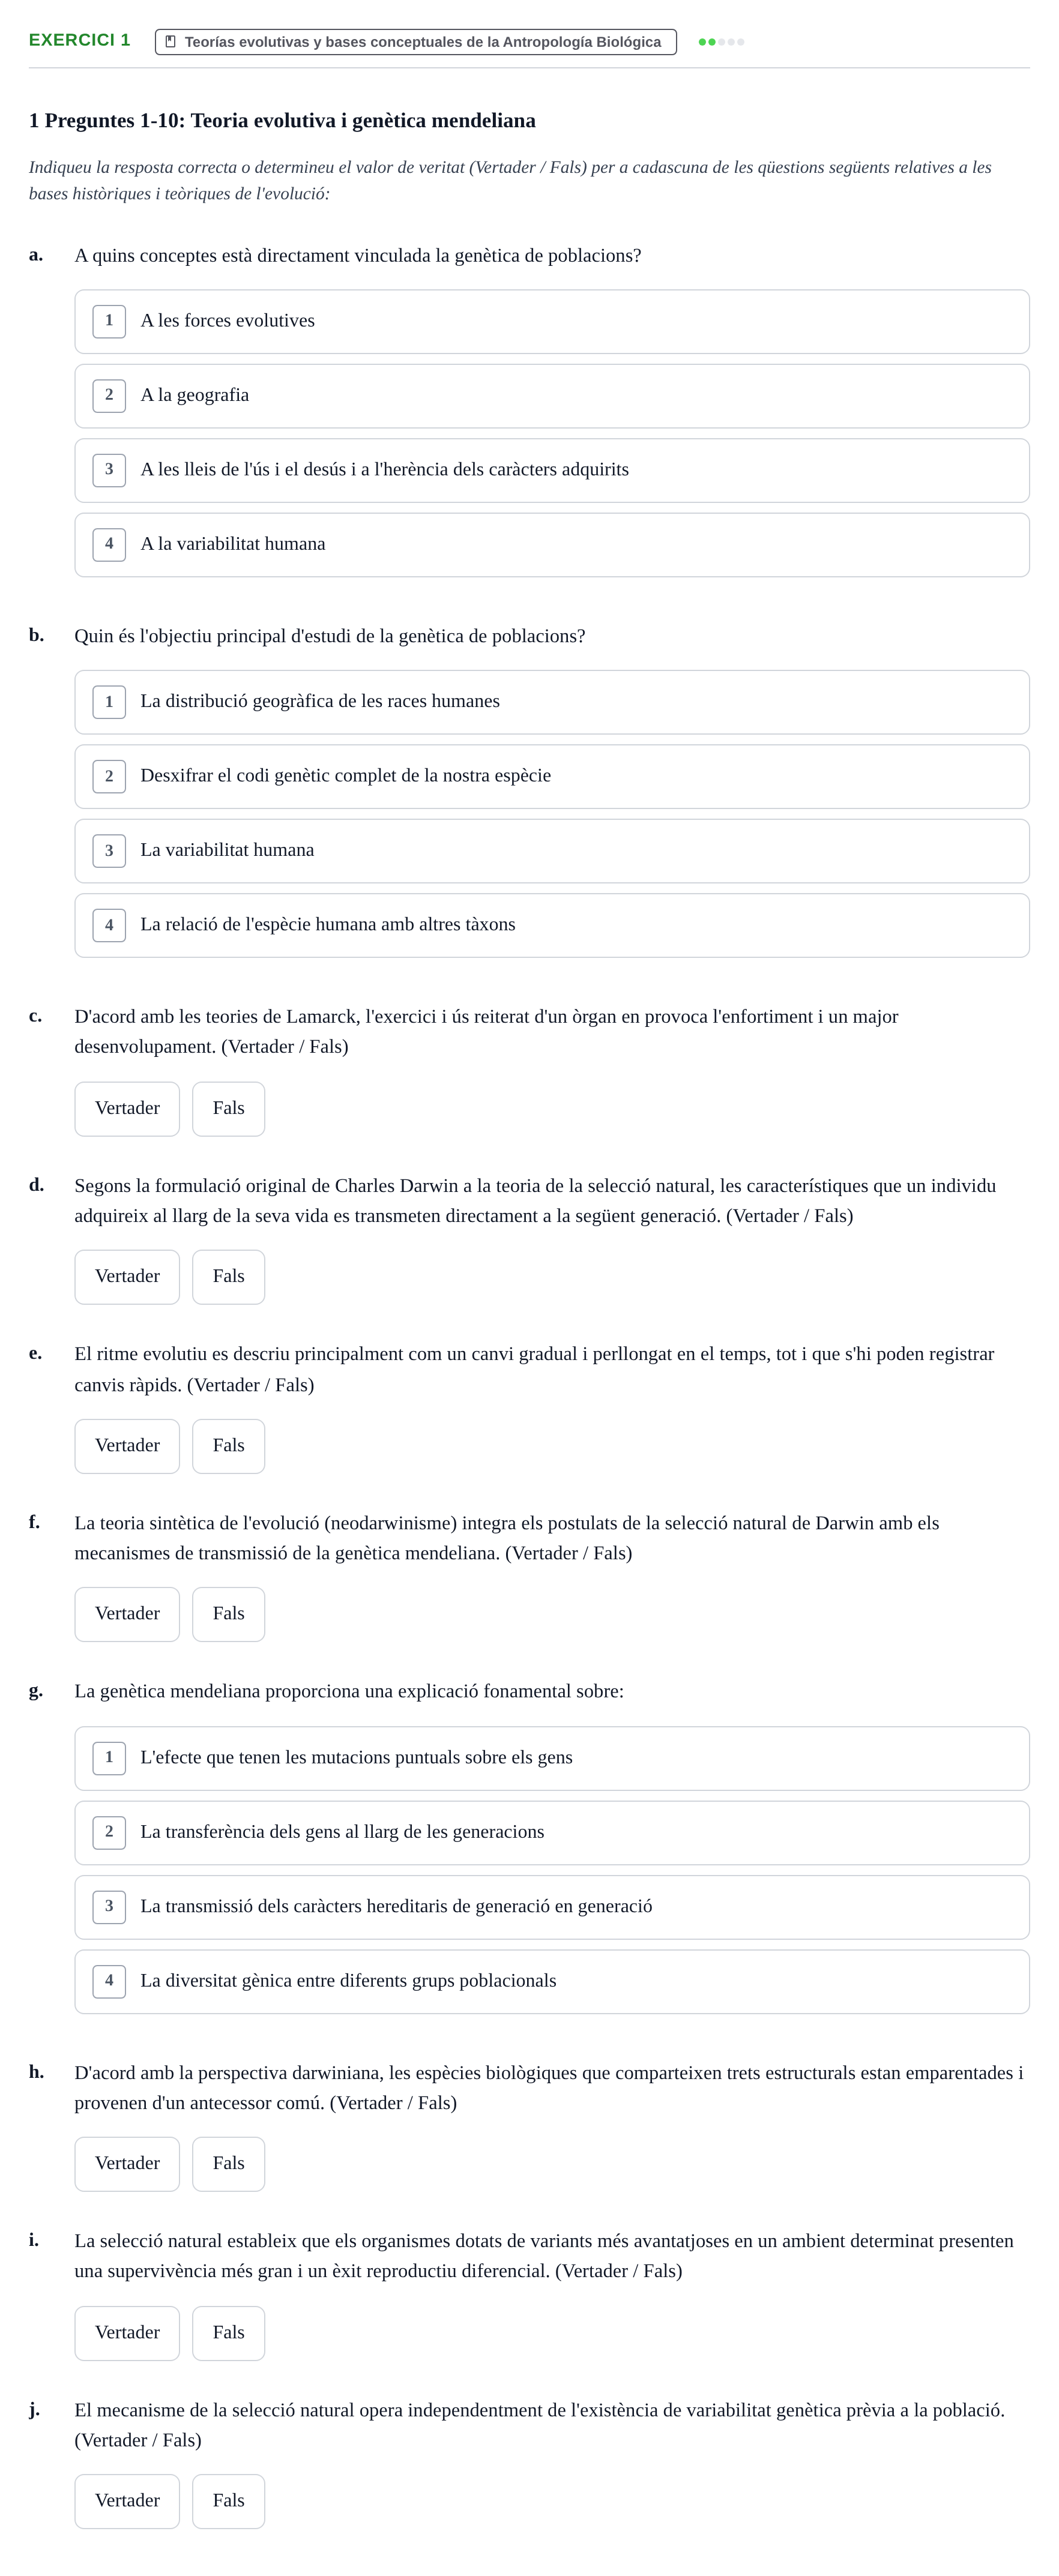Click the book icon in topic tag
1059x2576 pixels.
170,42
